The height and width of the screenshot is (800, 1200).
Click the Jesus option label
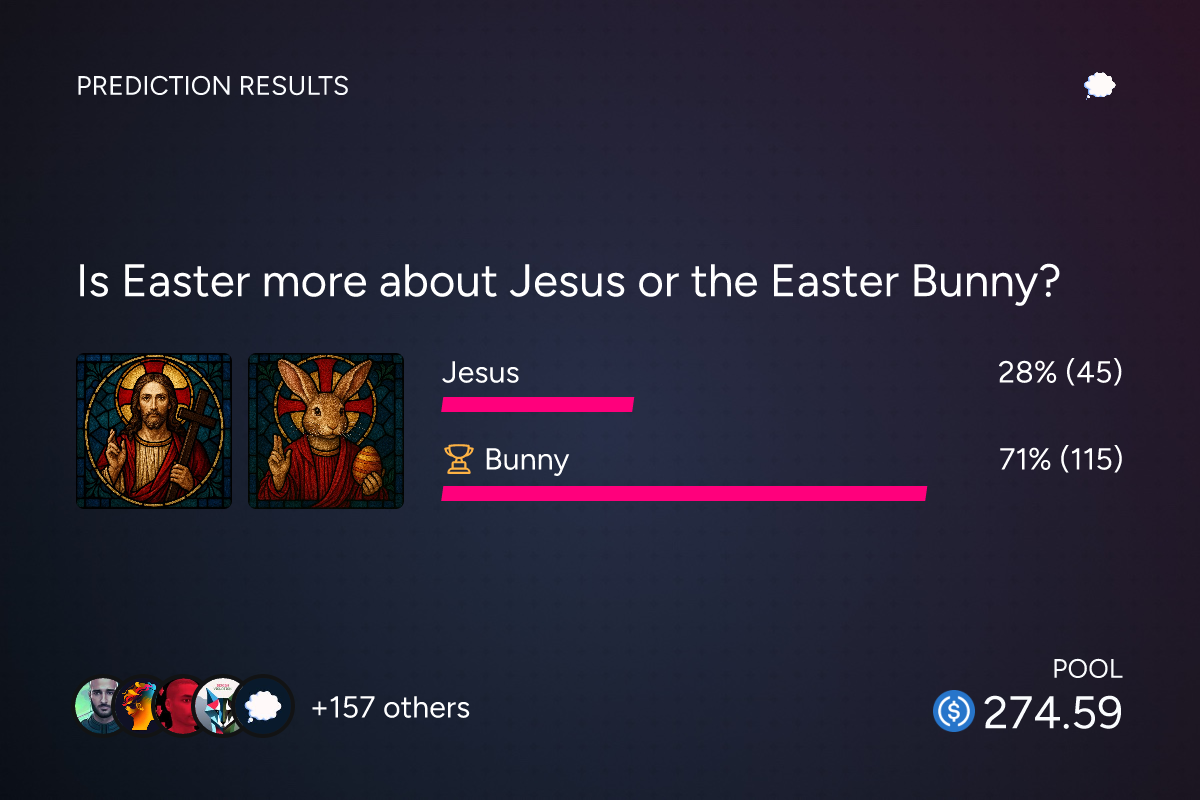481,373
